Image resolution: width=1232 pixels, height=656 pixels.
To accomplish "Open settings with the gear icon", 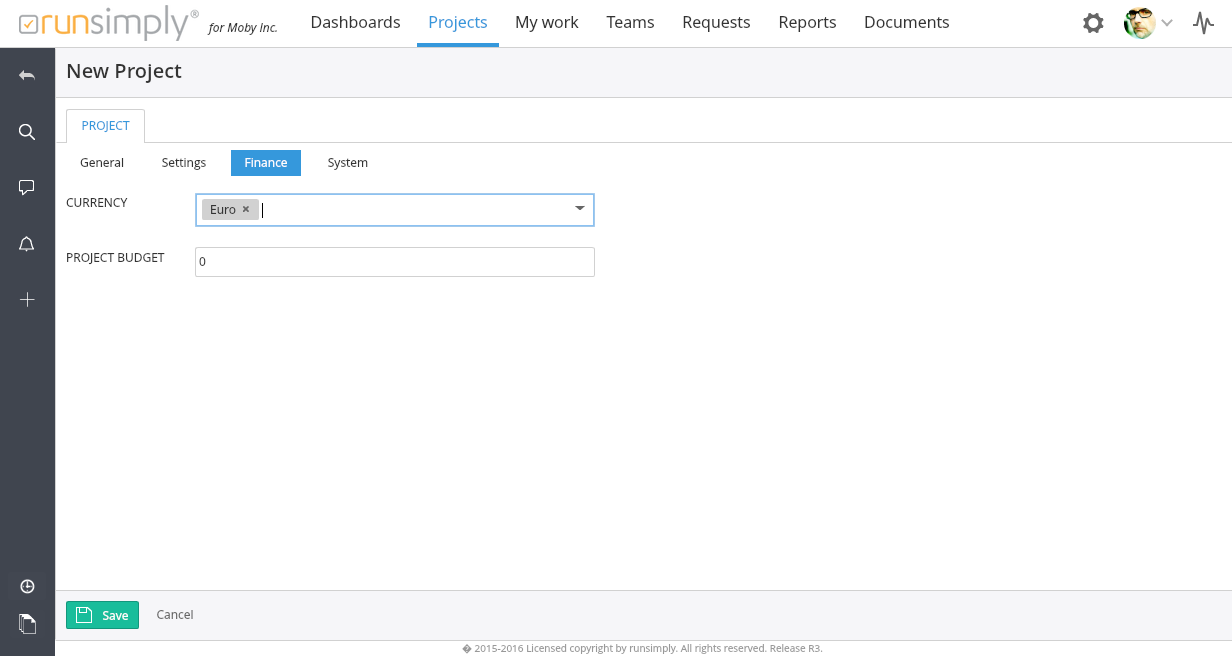I will 1093,23.
